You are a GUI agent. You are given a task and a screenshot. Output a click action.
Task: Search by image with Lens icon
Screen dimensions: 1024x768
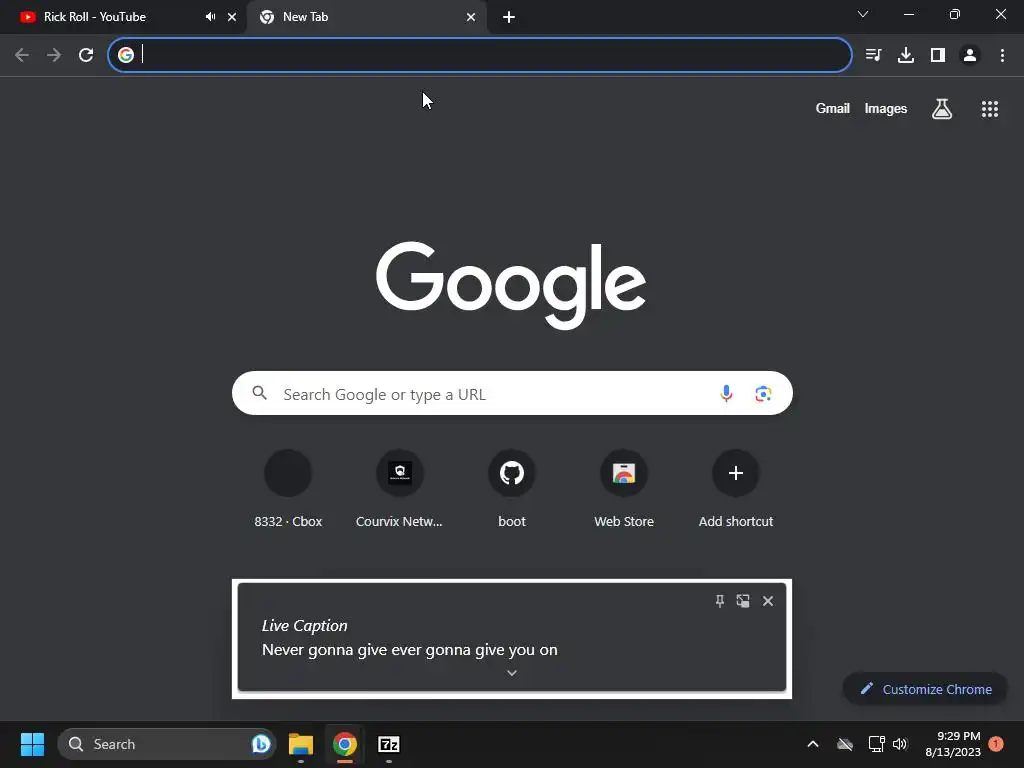(763, 393)
